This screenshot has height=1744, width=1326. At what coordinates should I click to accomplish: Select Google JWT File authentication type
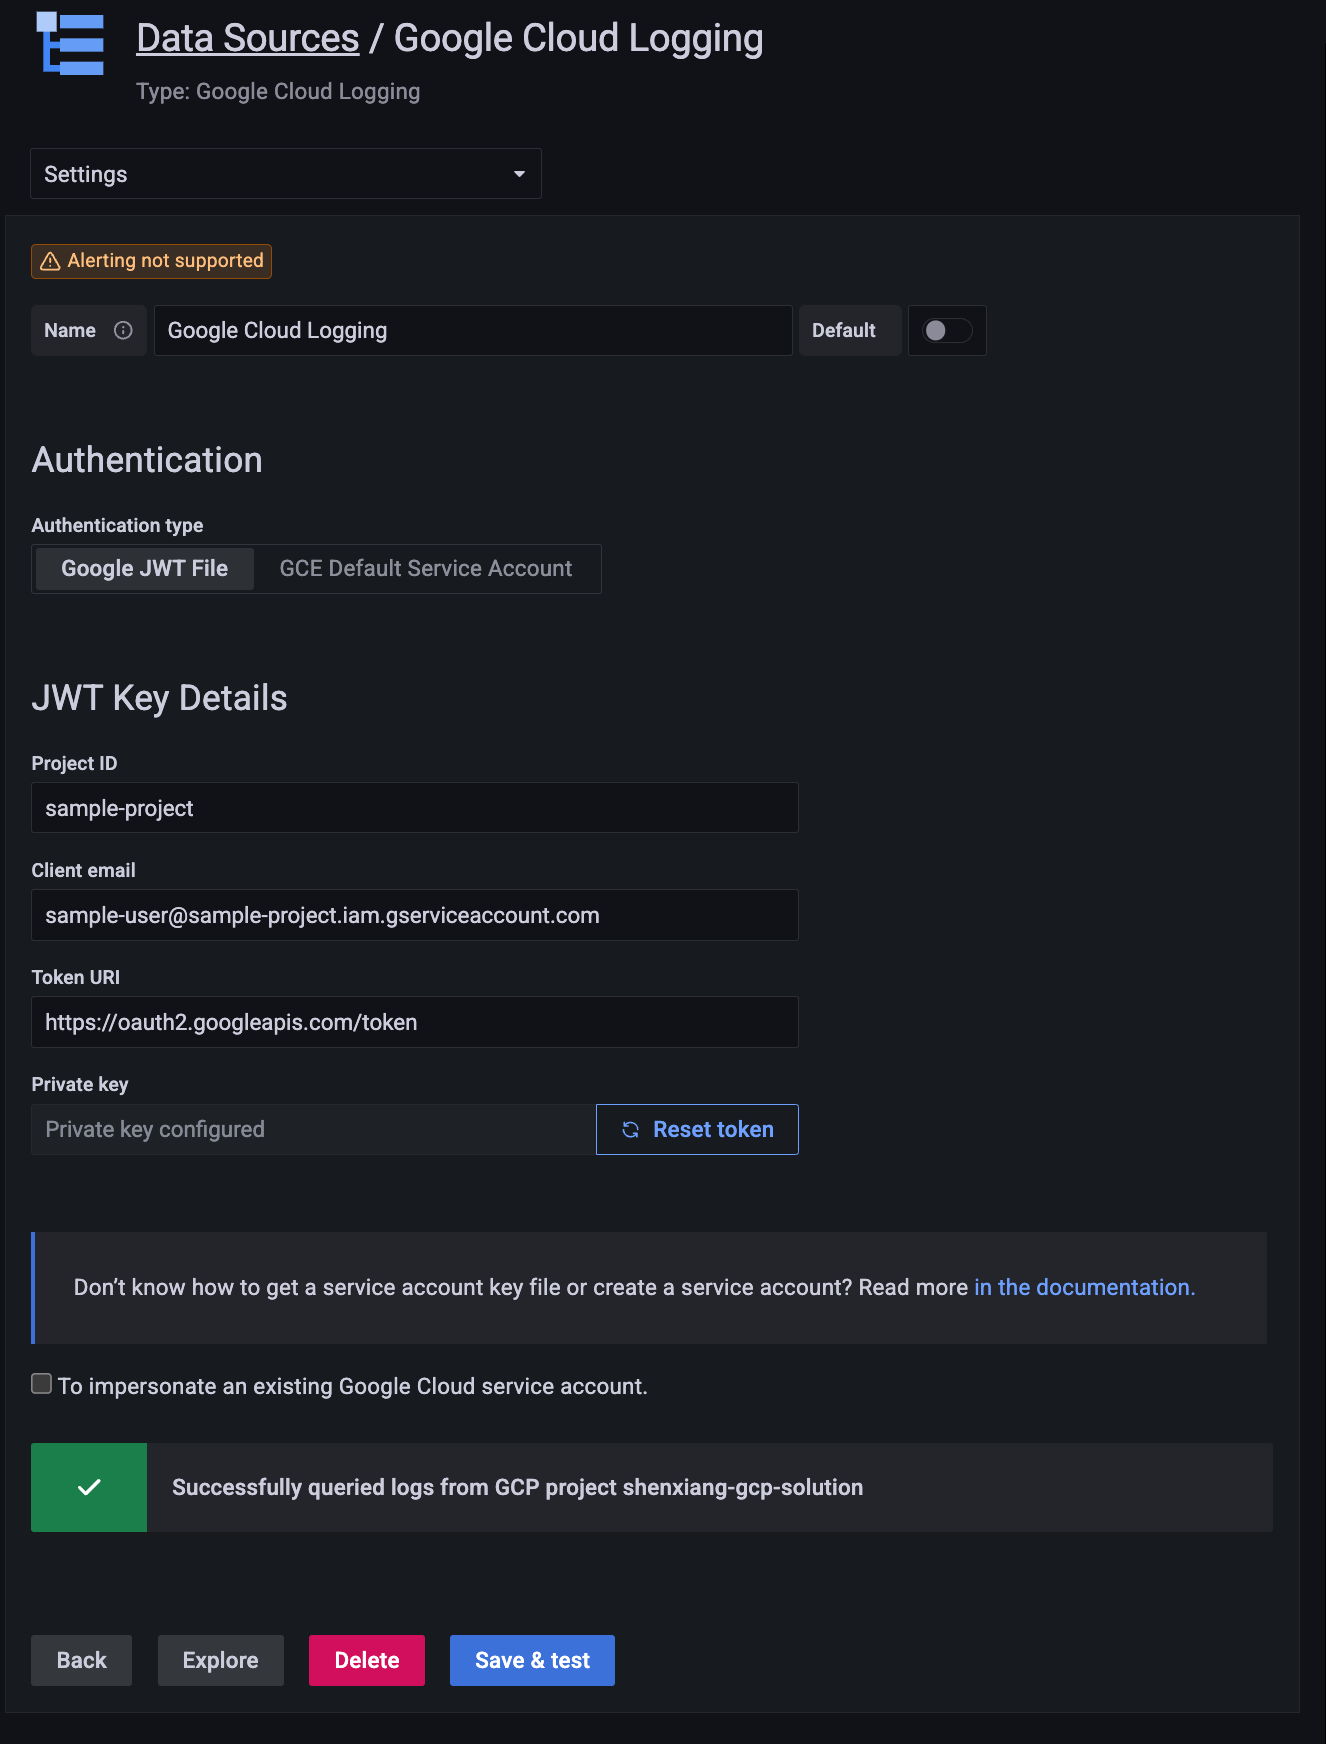click(145, 569)
